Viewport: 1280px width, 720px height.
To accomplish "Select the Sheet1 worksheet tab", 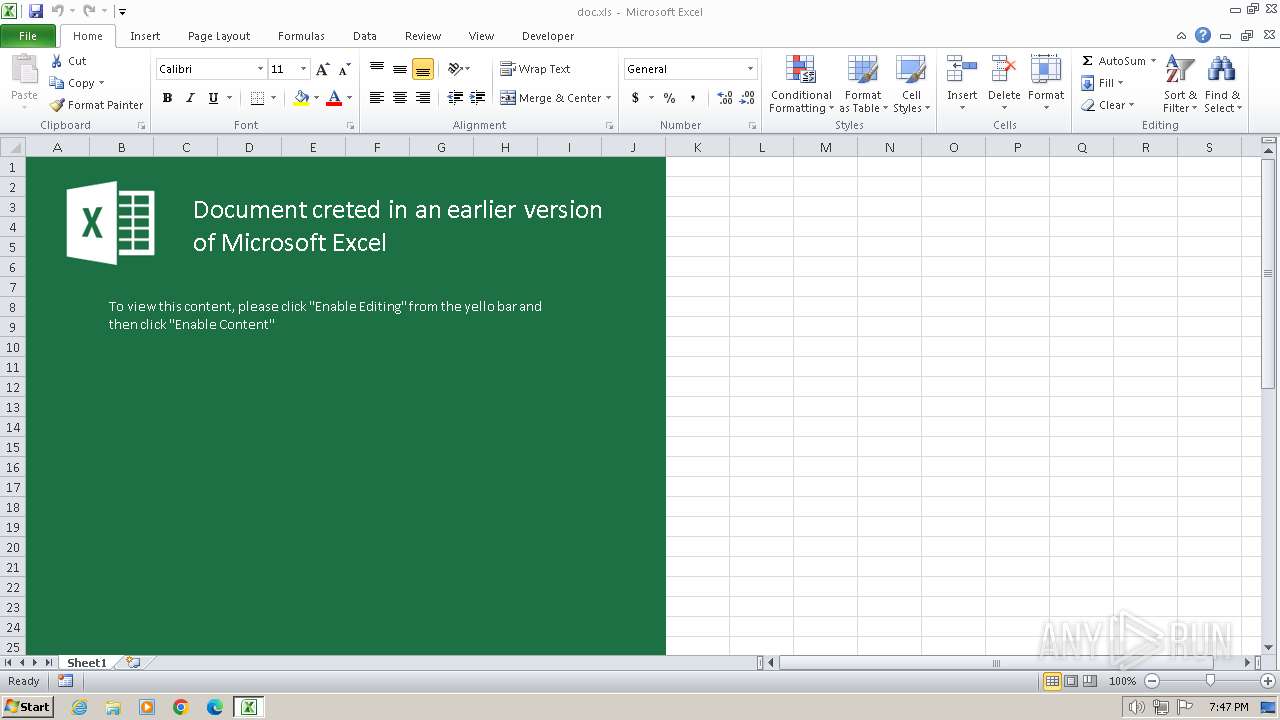I will pyautogui.click(x=86, y=663).
